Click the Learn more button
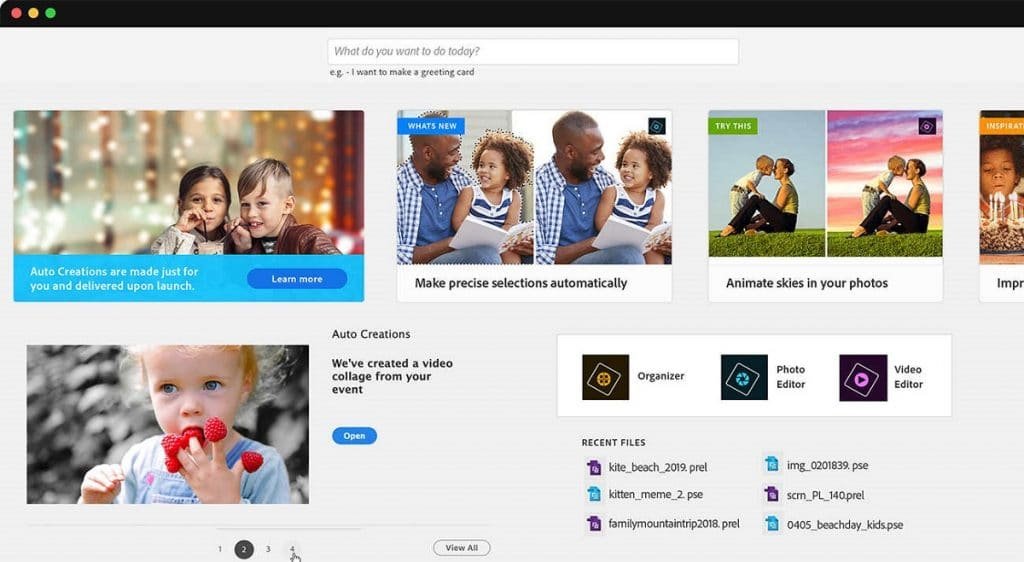The height and width of the screenshot is (562, 1024). click(x=297, y=279)
